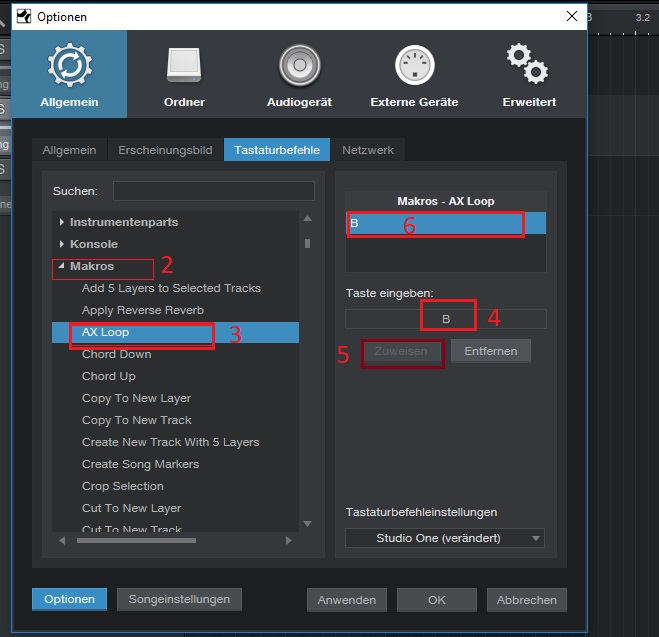Click the Suchen search field
The height and width of the screenshot is (637, 659).
[214, 191]
